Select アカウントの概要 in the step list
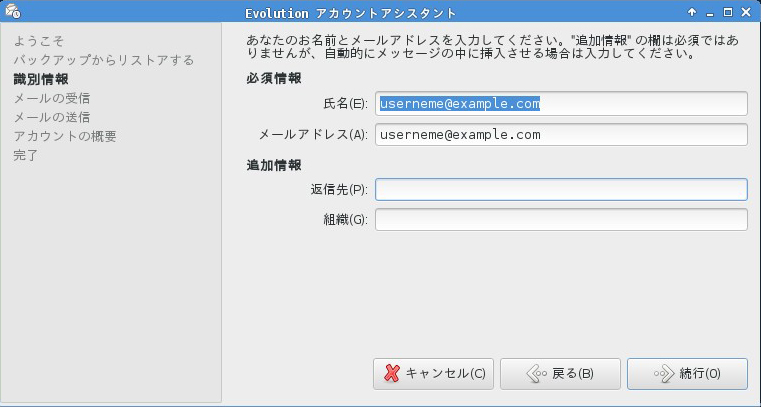This screenshot has width=761, height=407. [x=65, y=136]
